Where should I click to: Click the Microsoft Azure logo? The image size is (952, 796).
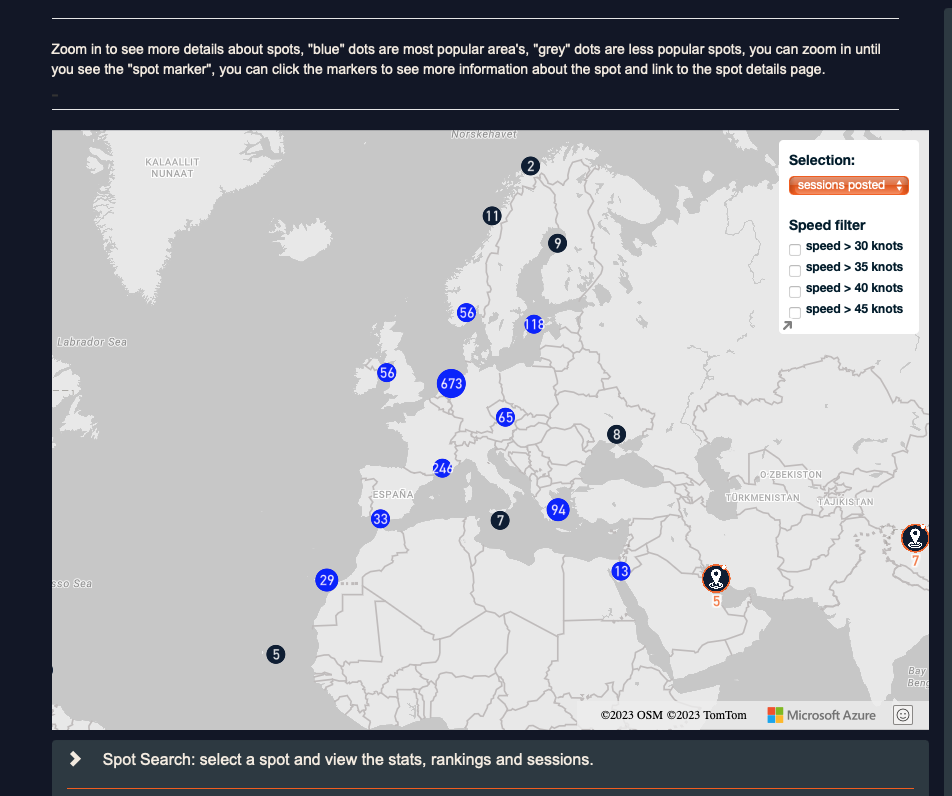[x=821, y=715]
